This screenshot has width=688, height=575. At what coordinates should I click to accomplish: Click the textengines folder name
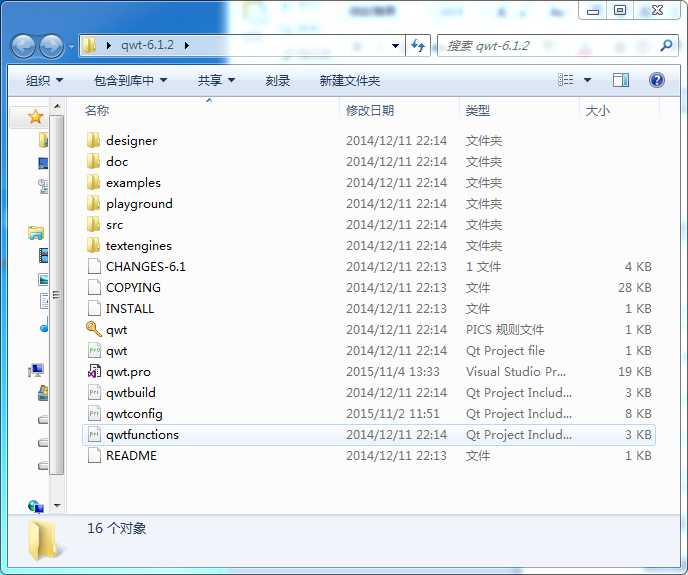tap(139, 246)
